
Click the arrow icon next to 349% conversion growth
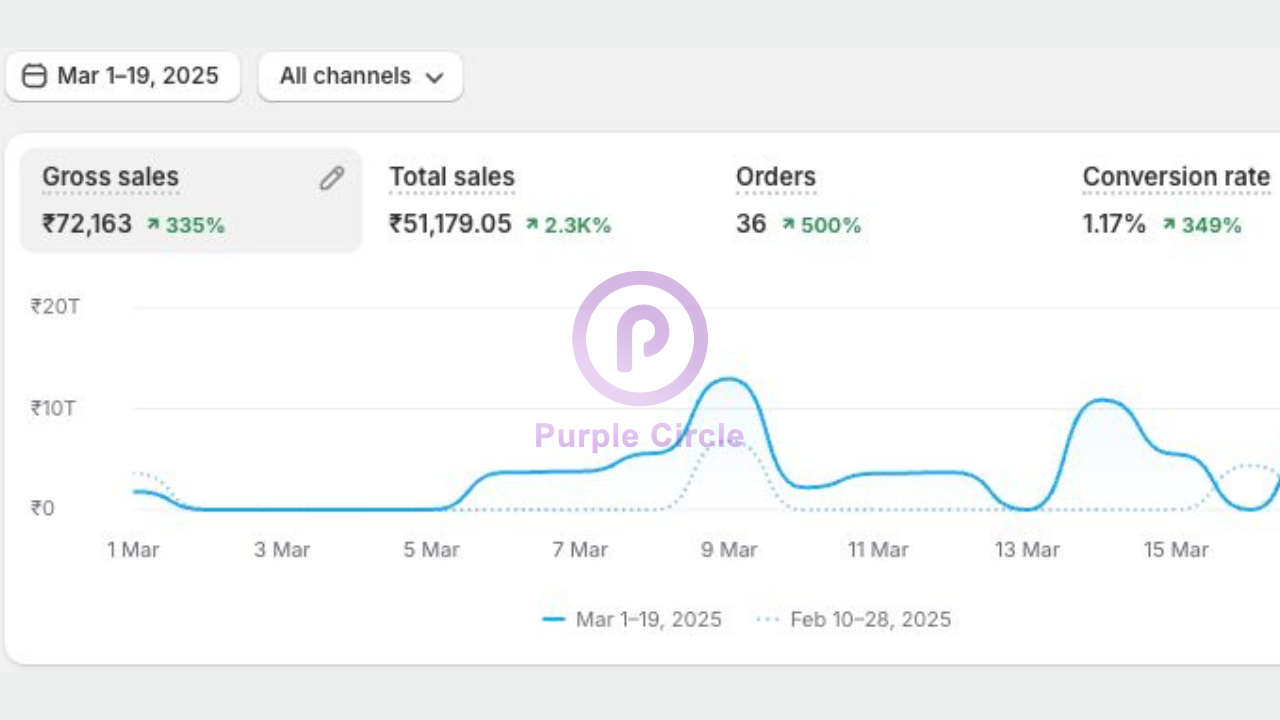point(1168,225)
